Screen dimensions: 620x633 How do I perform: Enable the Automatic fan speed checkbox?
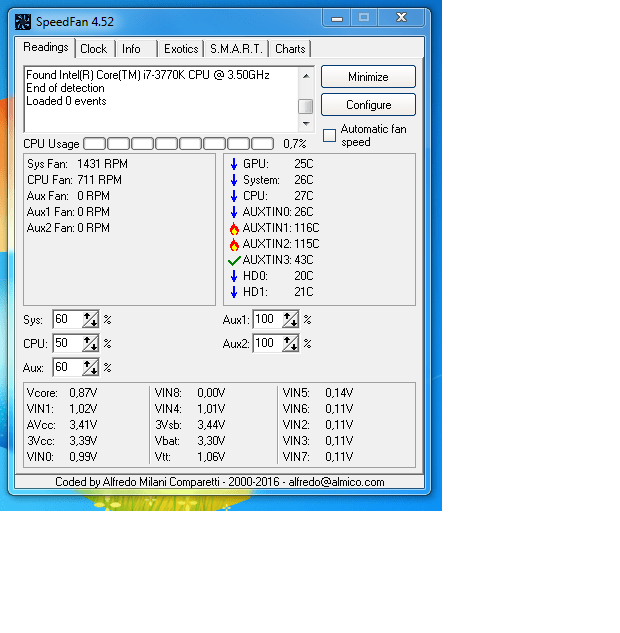[329, 136]
